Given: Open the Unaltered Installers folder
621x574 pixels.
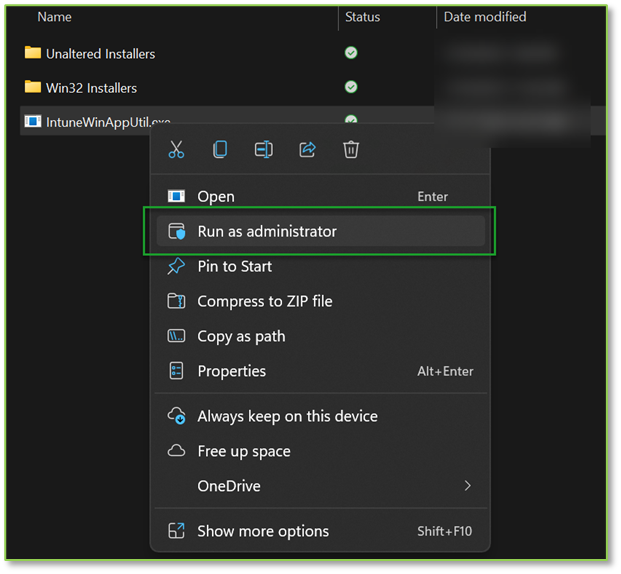Looking at the screenshot, I should click(x=101, y=54).
